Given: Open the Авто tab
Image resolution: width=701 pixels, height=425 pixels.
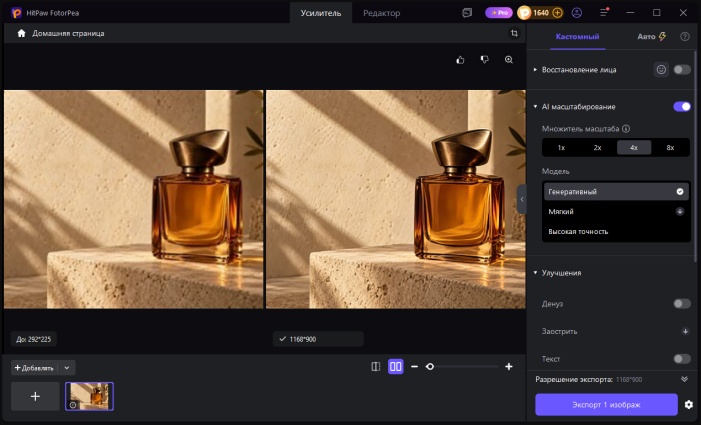Looking at the screenshot, I should point(652,37).
